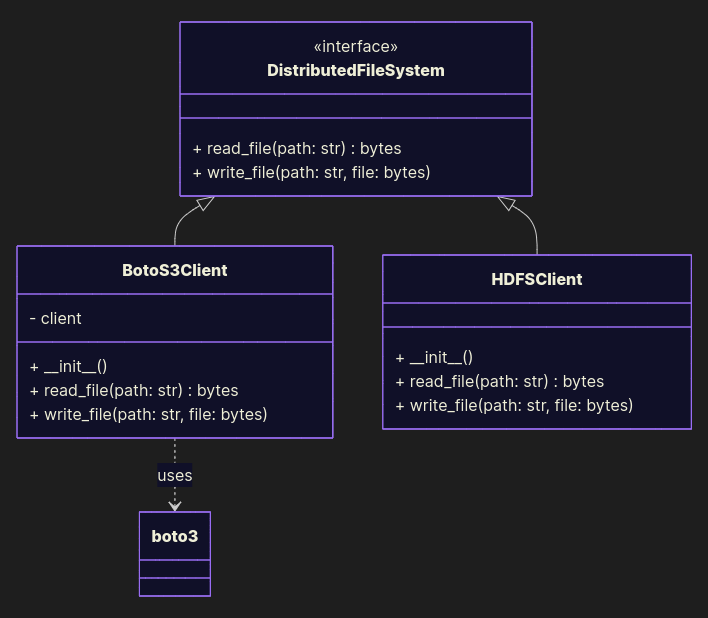Select __init__() method in BotoS3Client
708x618 pixels.
69,367
